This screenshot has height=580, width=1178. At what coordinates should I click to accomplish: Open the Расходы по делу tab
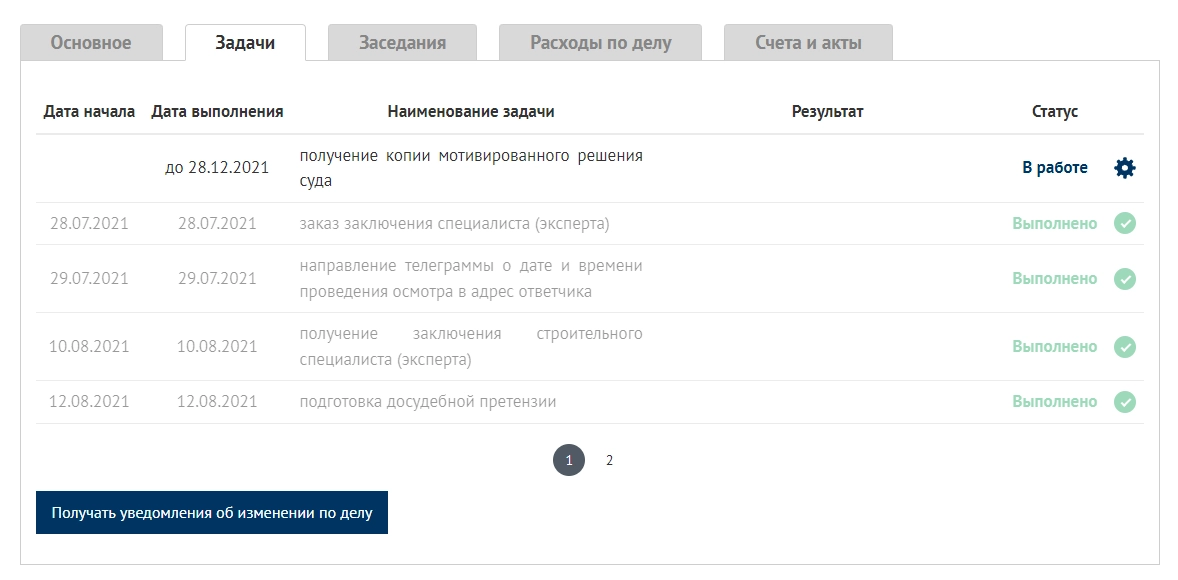[x=600, y=43]
